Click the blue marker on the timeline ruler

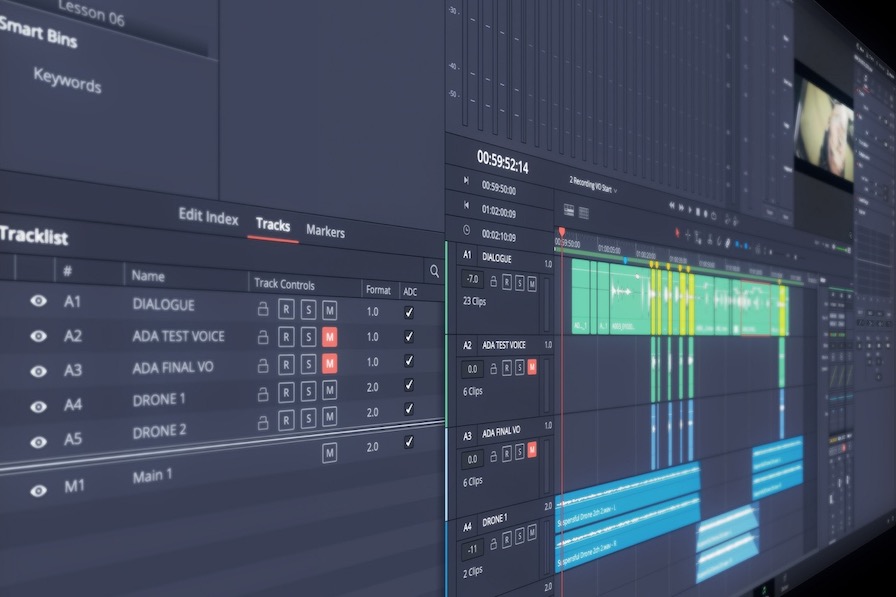(625, 261)
